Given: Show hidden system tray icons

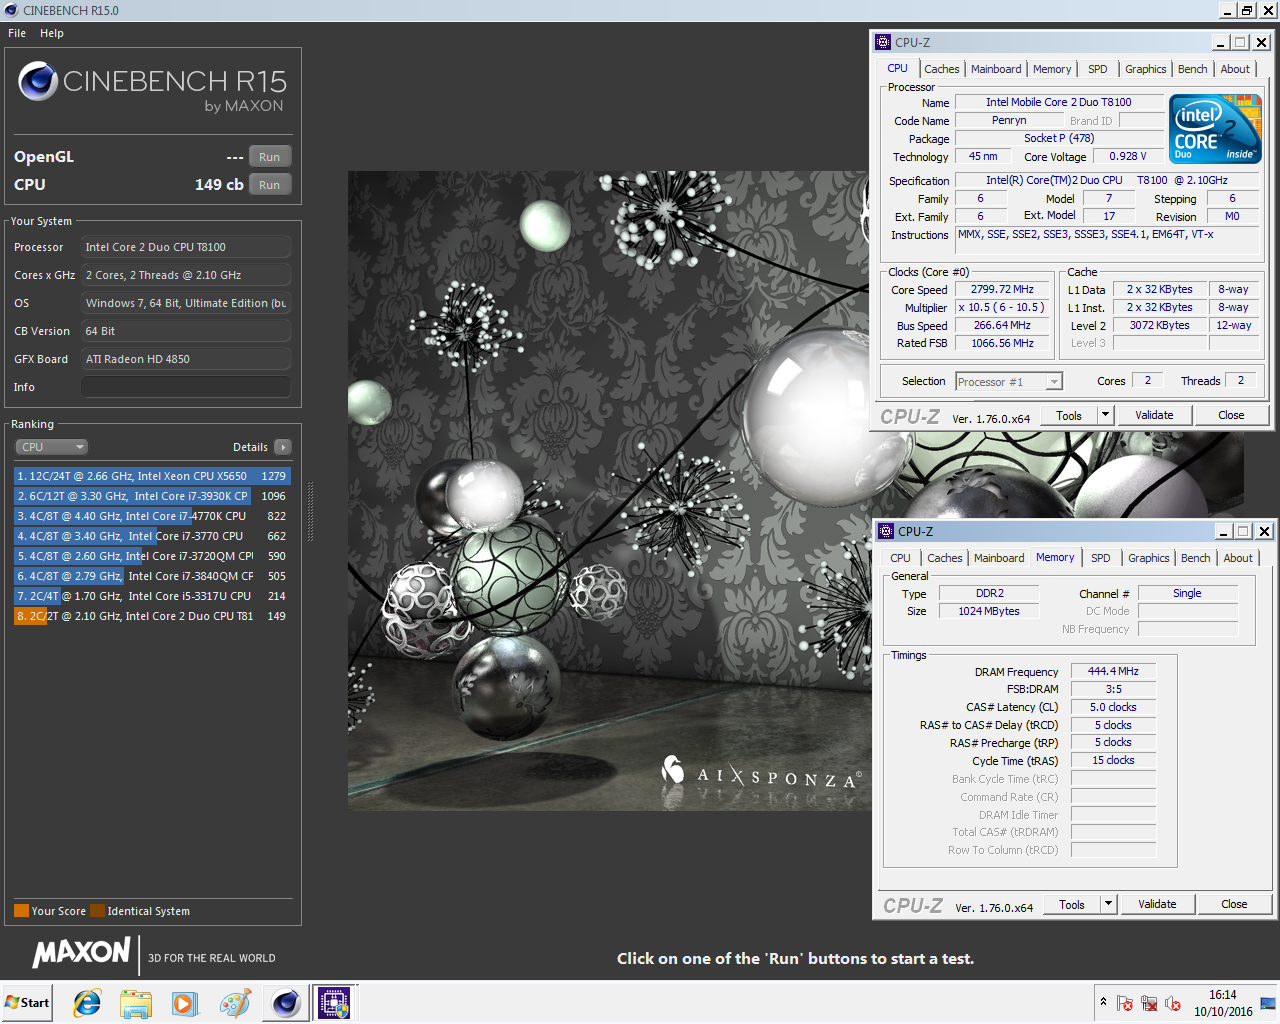Looking at the screenshot, I should 1103,1002.
